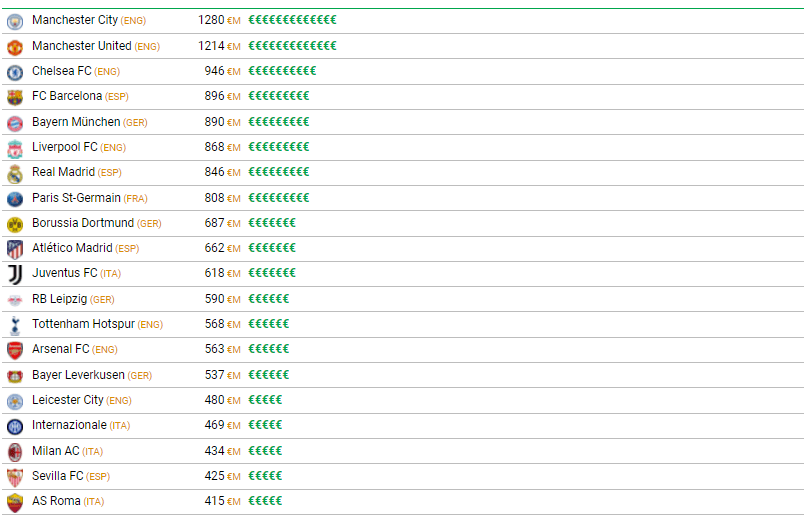804x516 pixels.
Task: Open the Tottenham Hotspur team link
Action: tap(84, 324)
